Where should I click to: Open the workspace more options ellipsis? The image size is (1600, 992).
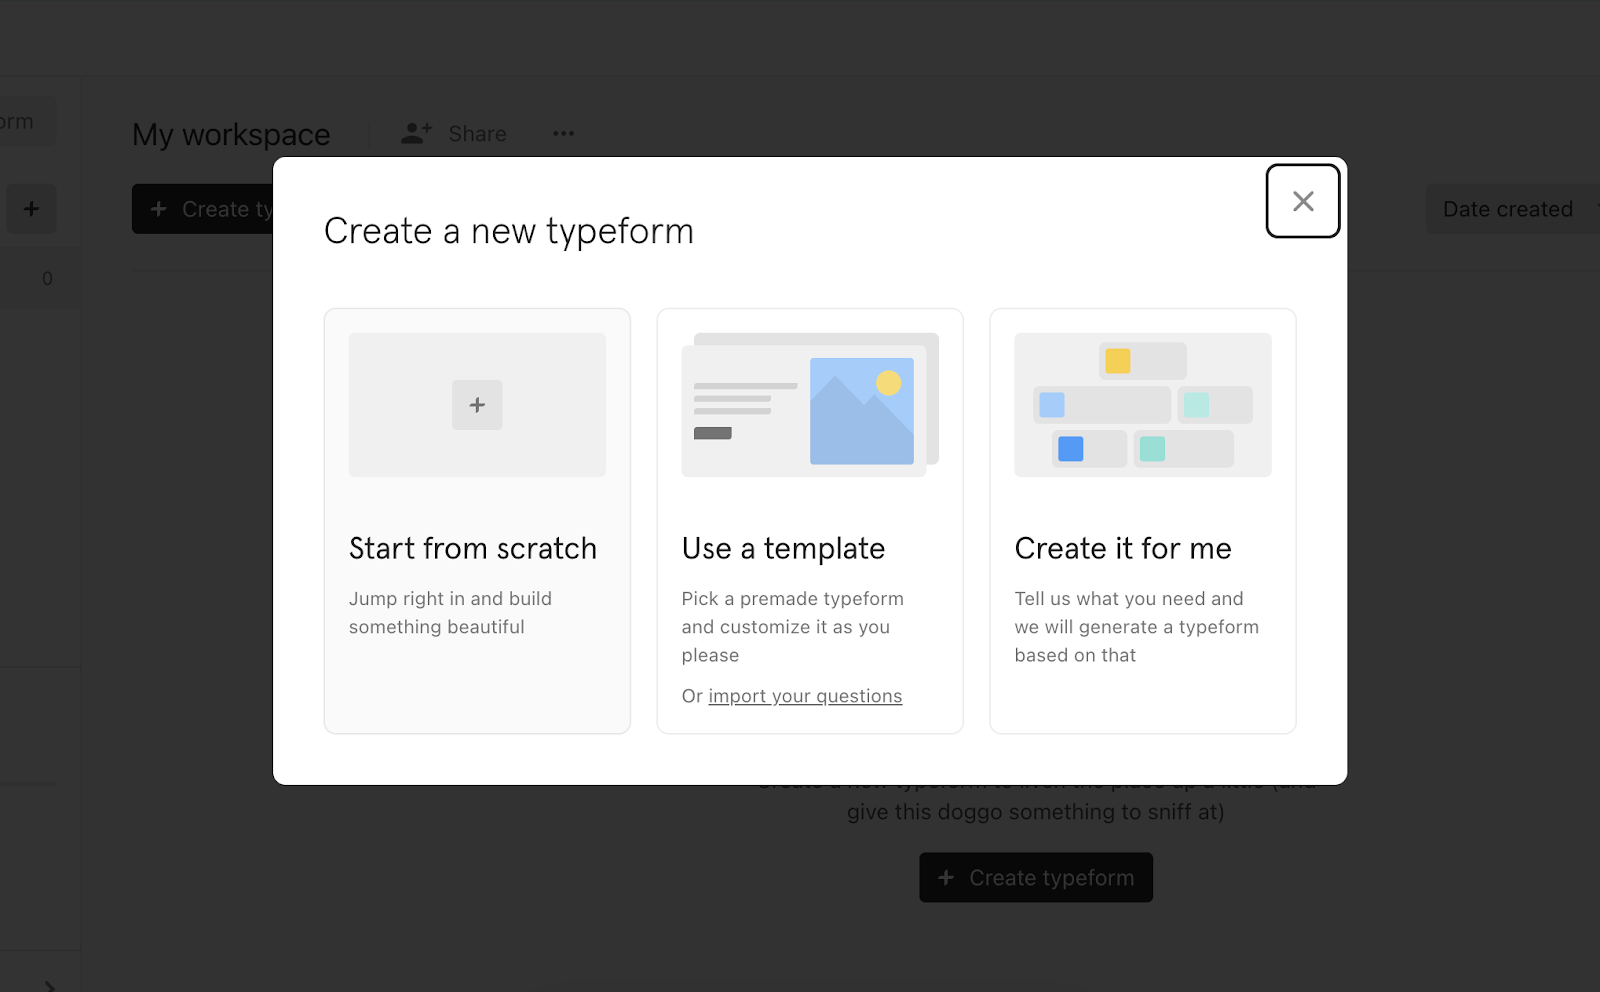(564, 133)
